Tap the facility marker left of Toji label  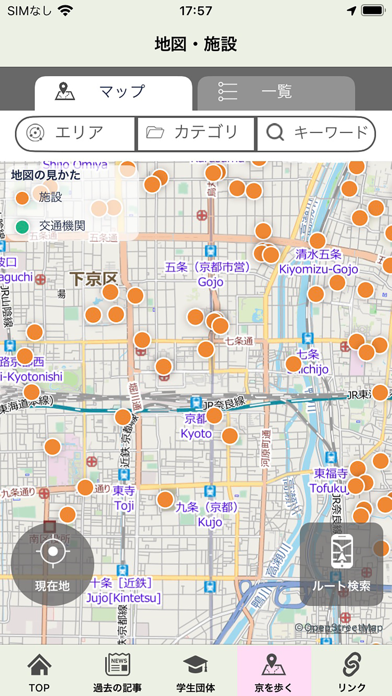85,487
